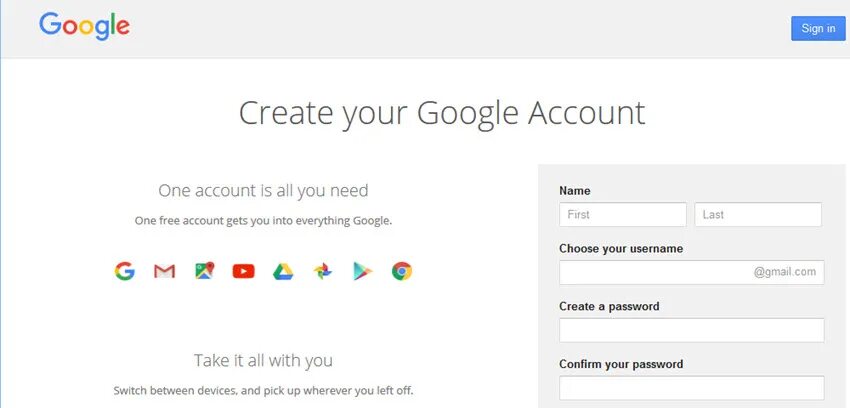
Task: Click the Confirm your password field
Action: click(692, 388)
